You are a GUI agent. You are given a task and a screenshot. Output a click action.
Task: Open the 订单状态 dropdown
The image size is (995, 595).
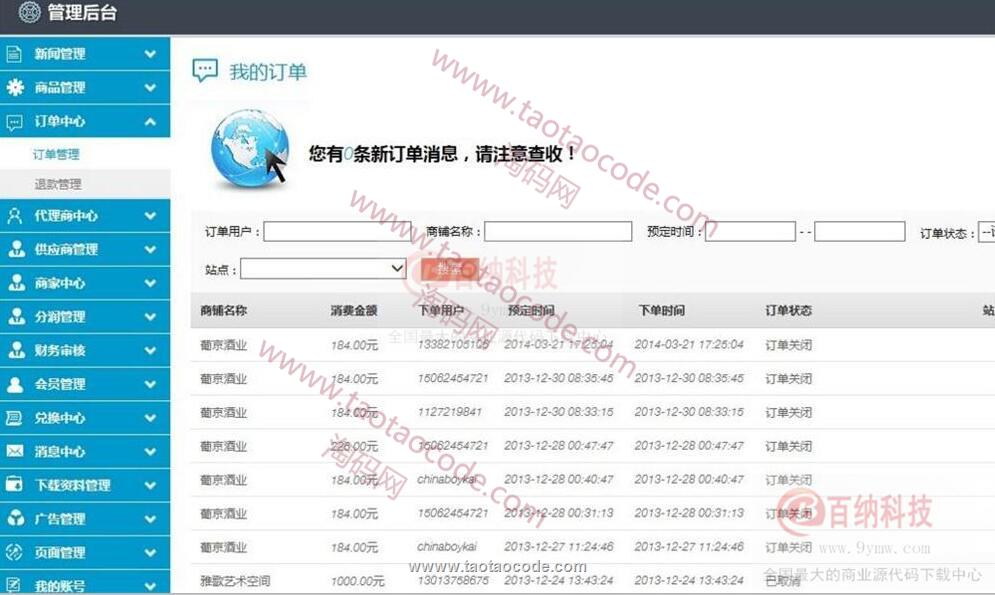click(x=986, y=232)
